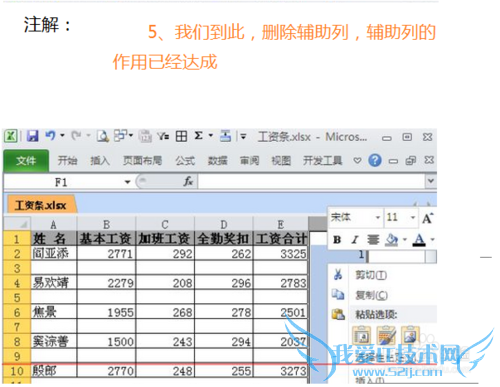Open Customize Quick Access Toolbar dropdown

243,136
